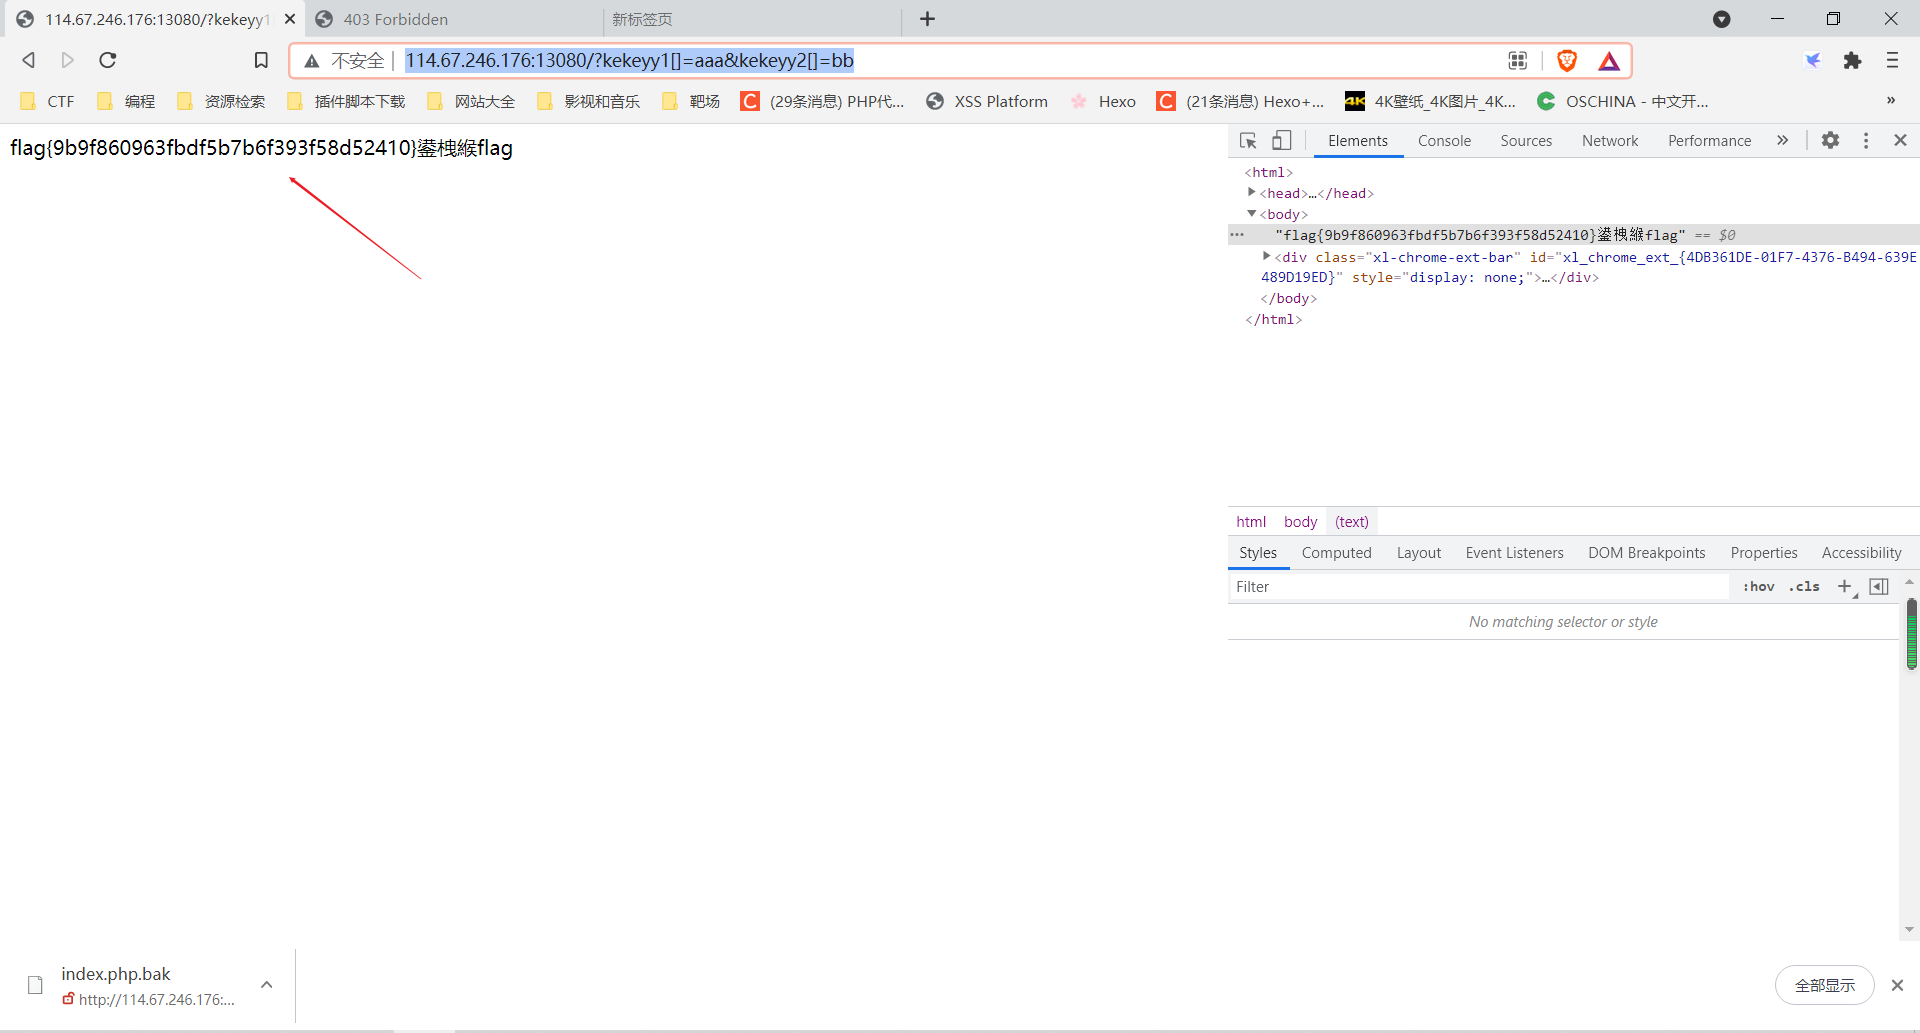Toggle computed styles sidebar icon
This screenshot has width=1920, height=1033.
(x=1879, y=587)
